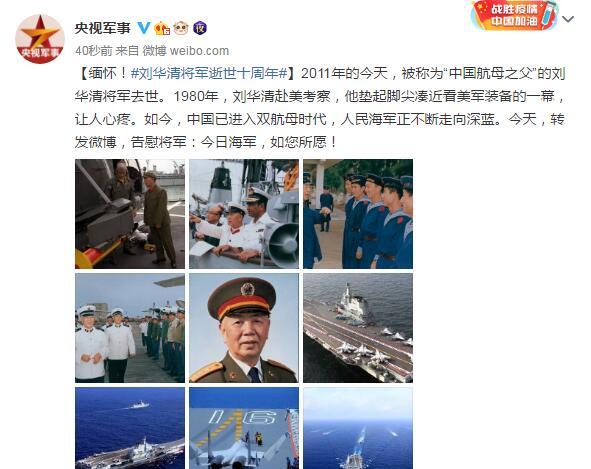The image size is (591, 469).
Task: Open the 央视军事 profile avatar
Action: pyautogui.click(x=40, y=39)
